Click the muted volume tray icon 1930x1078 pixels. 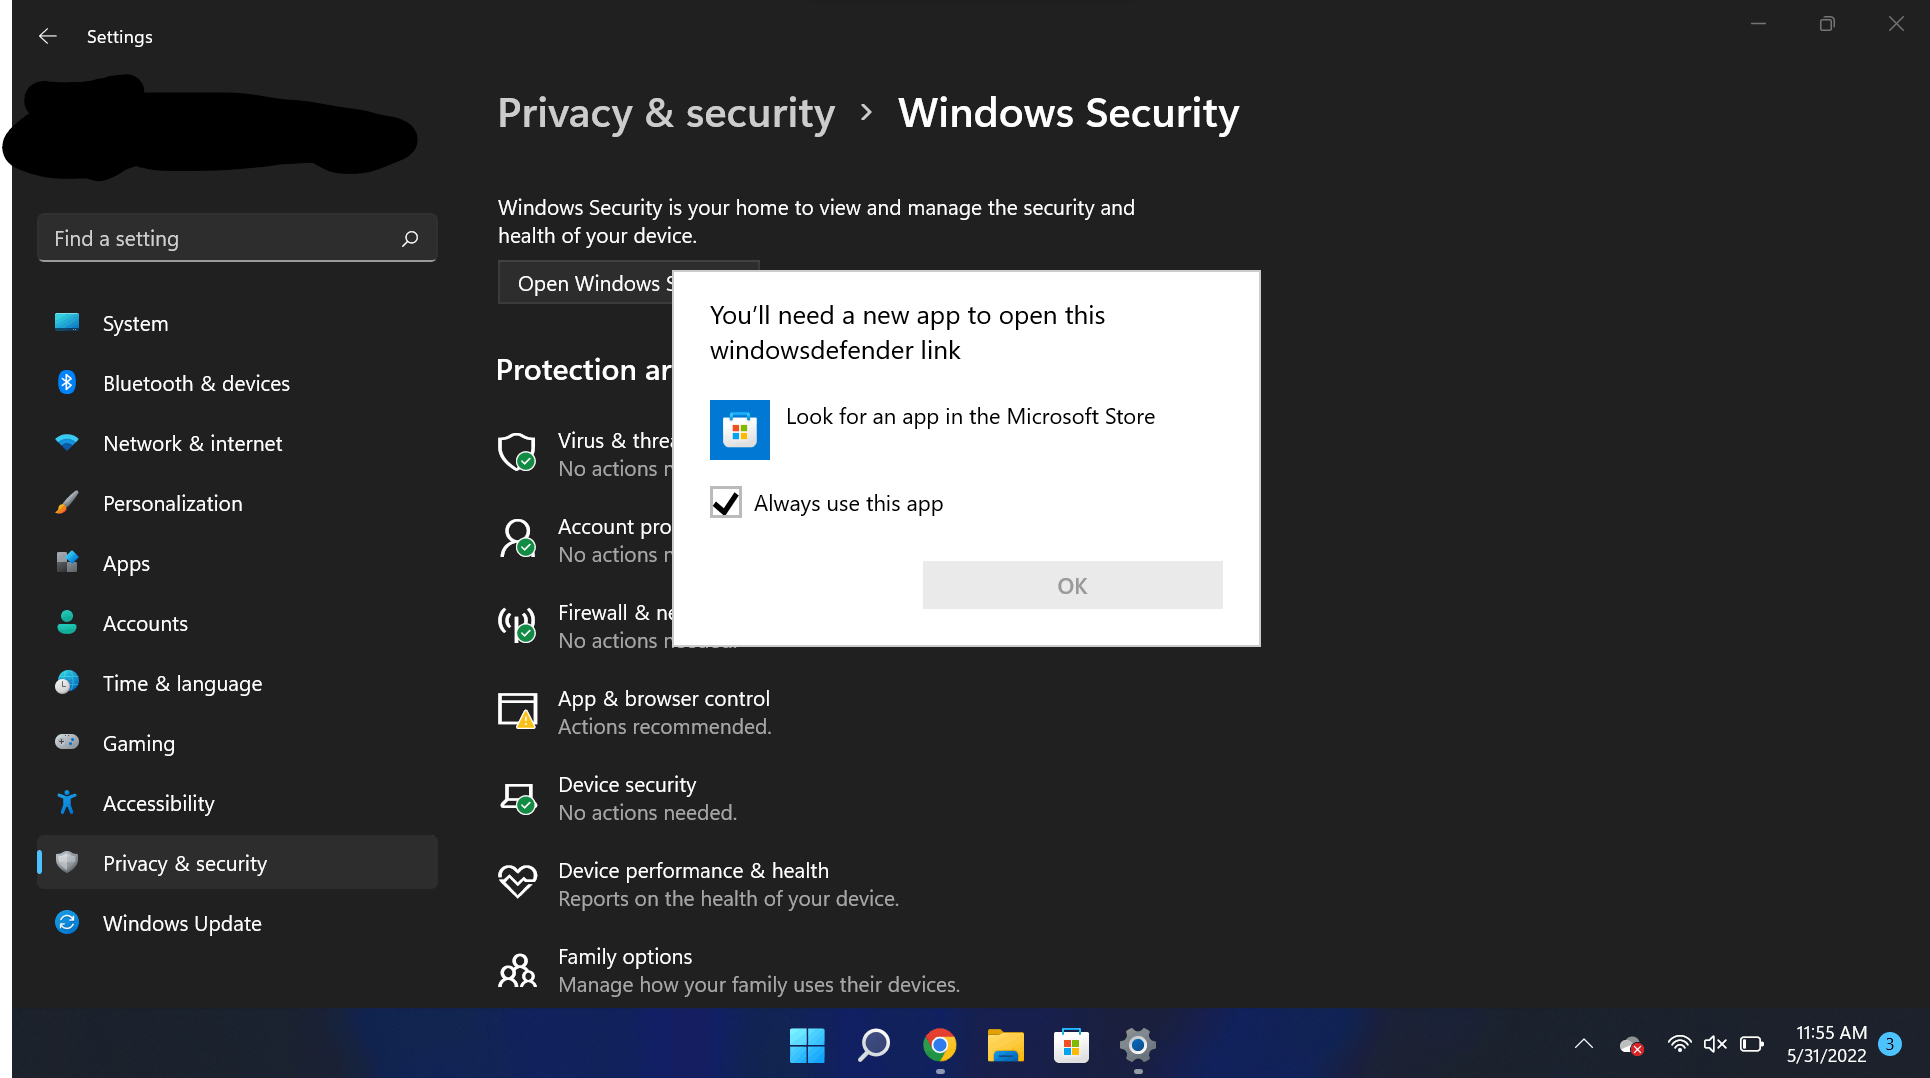[x=1715, y=1044]
